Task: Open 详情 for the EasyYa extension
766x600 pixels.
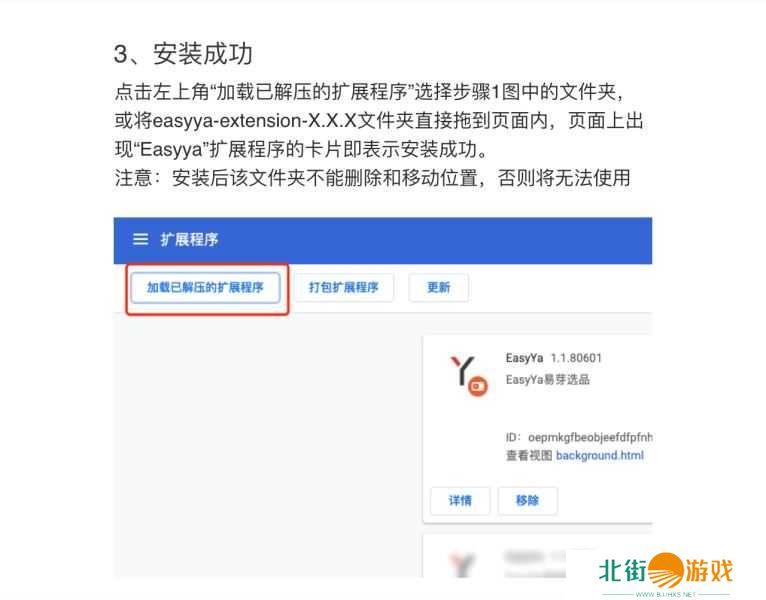Action: point(460,500)
